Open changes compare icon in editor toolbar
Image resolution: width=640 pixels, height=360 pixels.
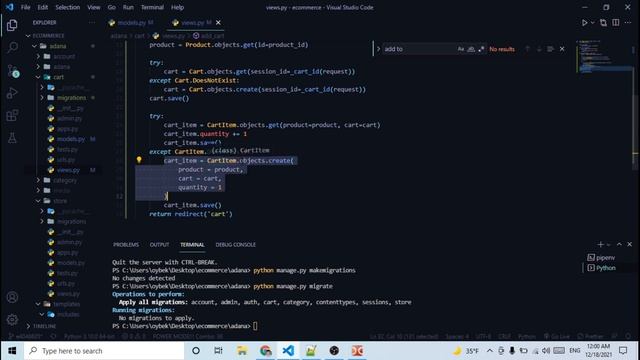603,23
